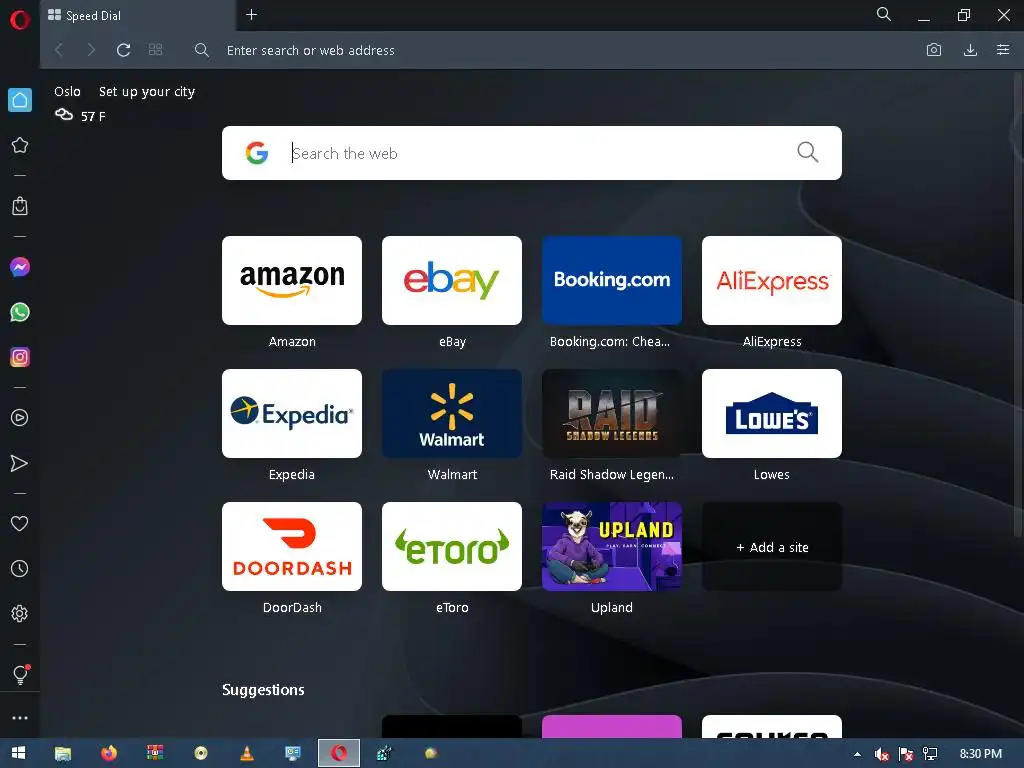Open VLC media player from the taskbar
Viewport: 1024px width, 768px height.
[247, 754]
